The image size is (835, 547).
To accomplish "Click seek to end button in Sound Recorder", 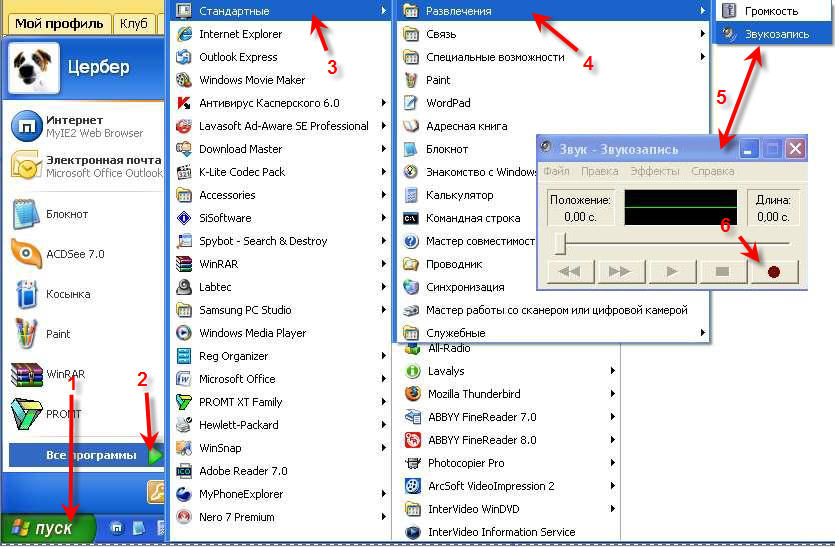I will pyautogui.click(x=620, y=272).
